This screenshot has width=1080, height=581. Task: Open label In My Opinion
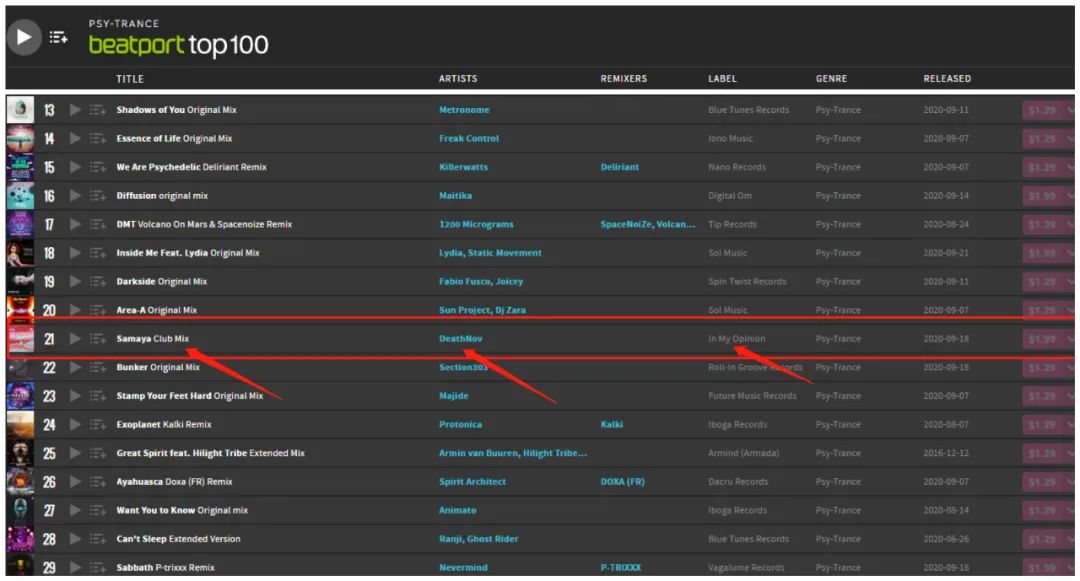coord(736,339)
